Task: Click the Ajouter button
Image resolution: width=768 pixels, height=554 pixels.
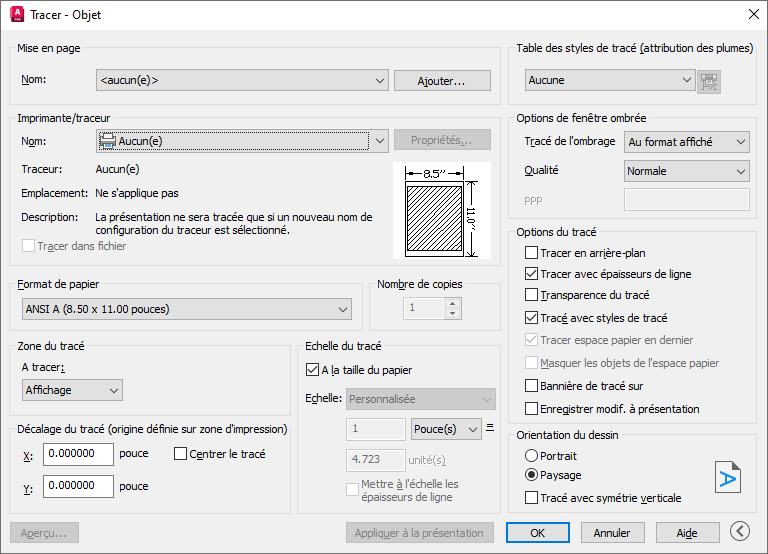Action: pyautogui.click(x=442, y=81)
